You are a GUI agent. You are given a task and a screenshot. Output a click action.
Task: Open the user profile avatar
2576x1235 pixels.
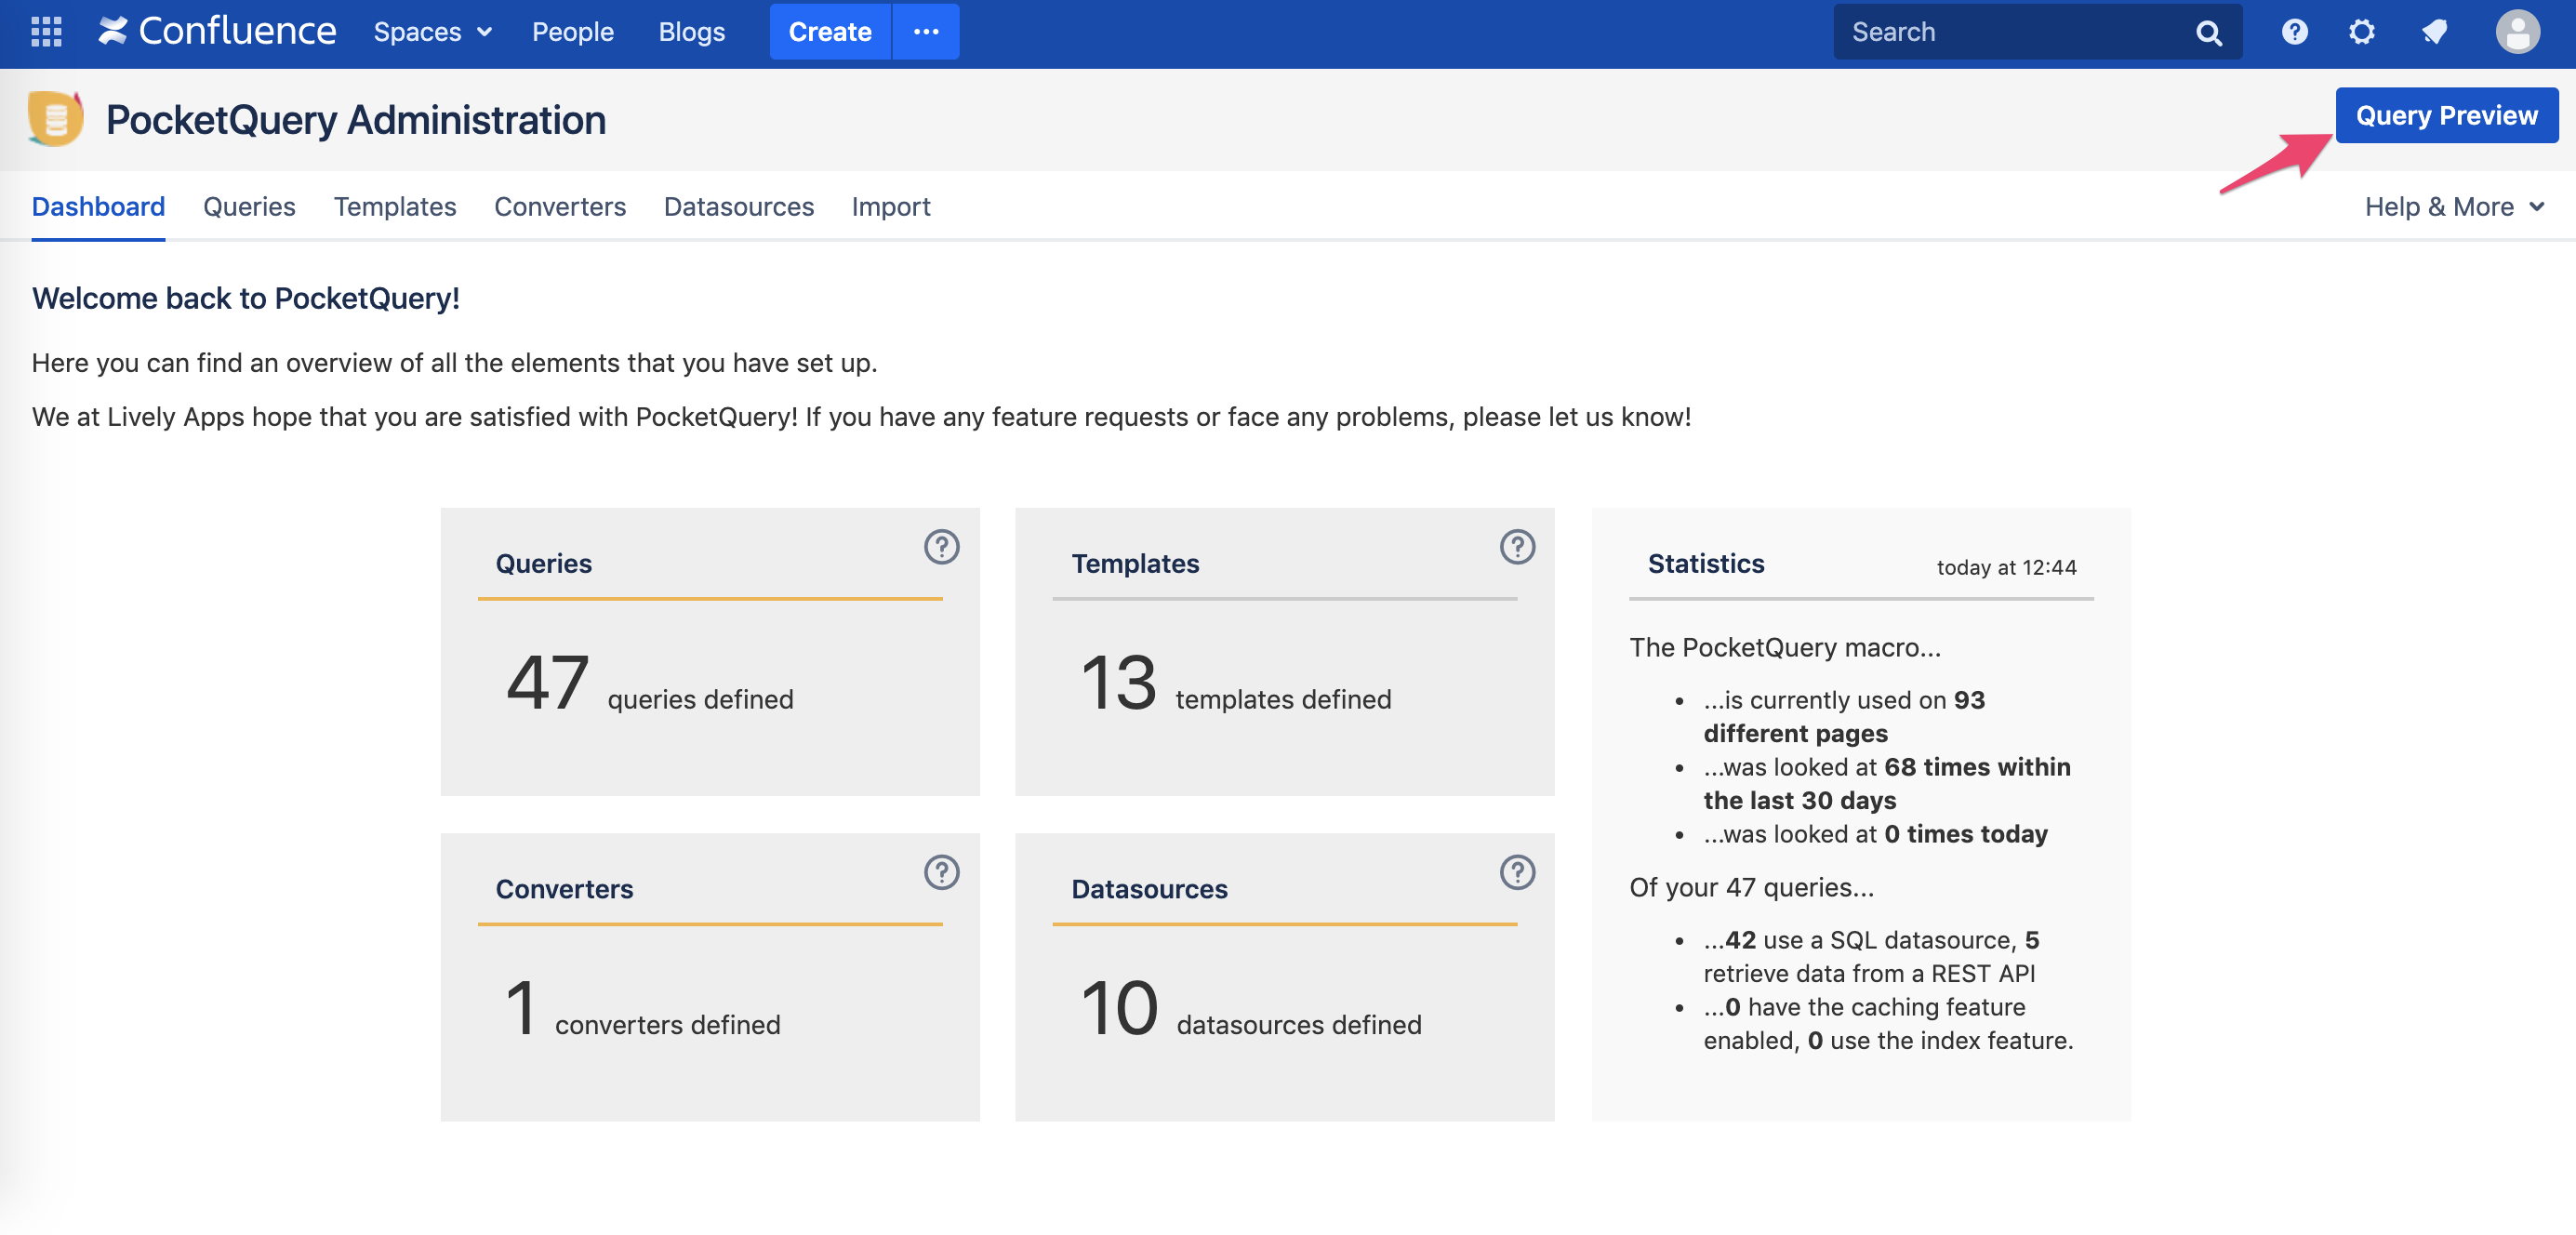[x=2517, y=32]
